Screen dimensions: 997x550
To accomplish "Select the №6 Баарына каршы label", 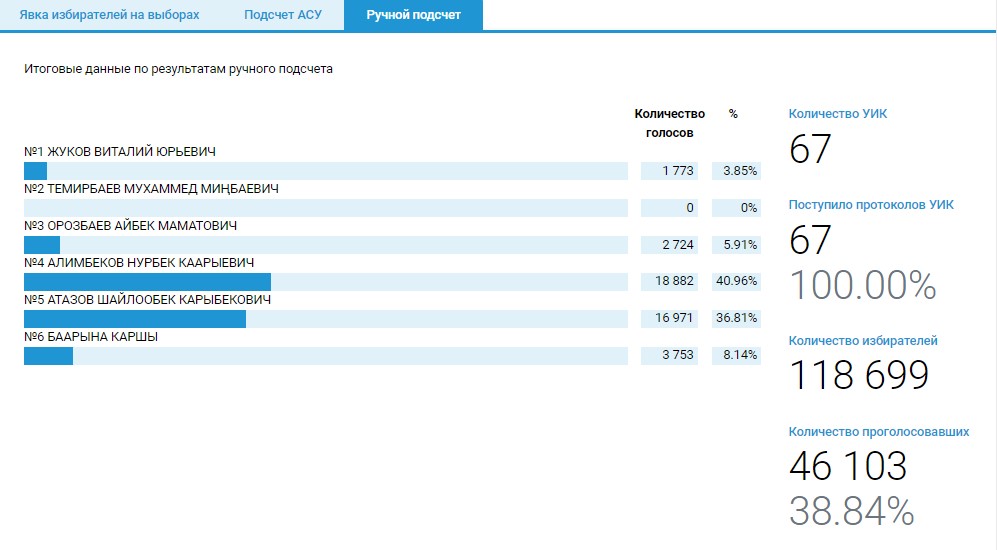I will tap(91, 336).
